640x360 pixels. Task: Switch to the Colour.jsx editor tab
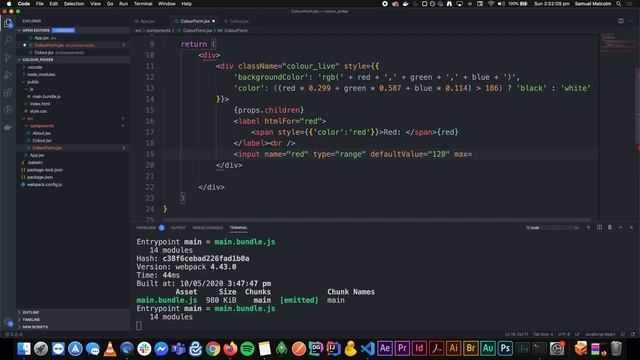(x=239, y=21)
